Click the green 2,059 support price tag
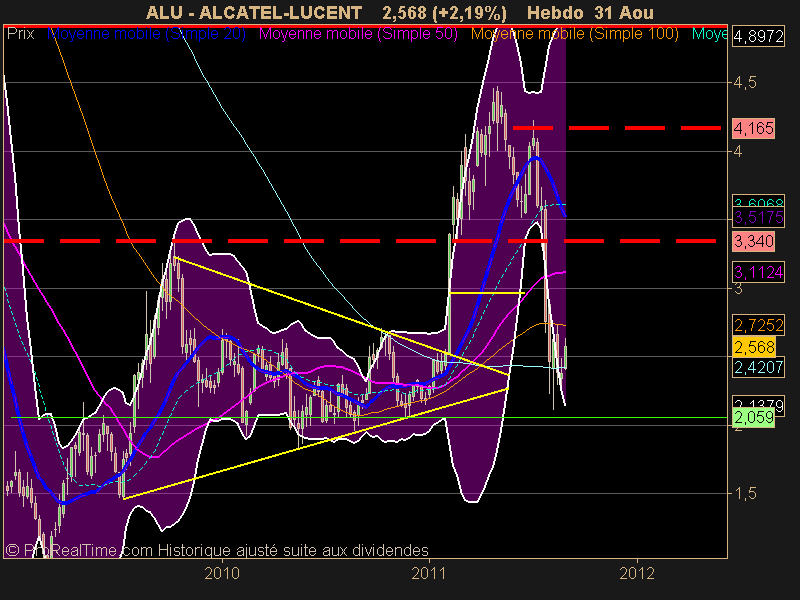The height and width of the screenshot is (600, 800). click(753, 417)
